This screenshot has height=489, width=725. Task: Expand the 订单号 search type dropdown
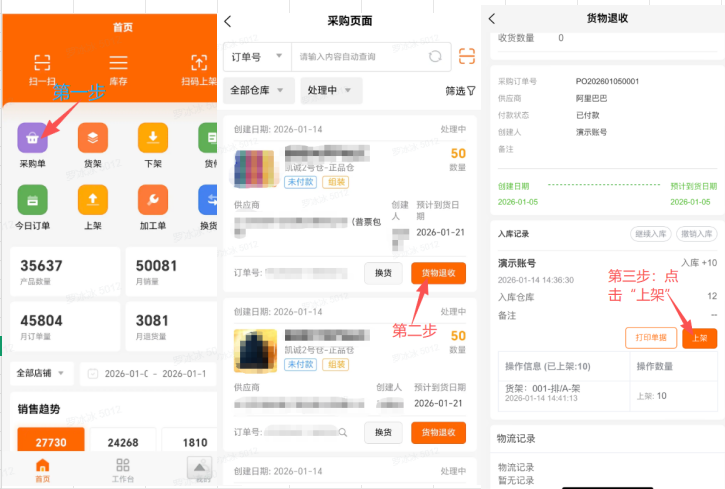click(256, 57)
